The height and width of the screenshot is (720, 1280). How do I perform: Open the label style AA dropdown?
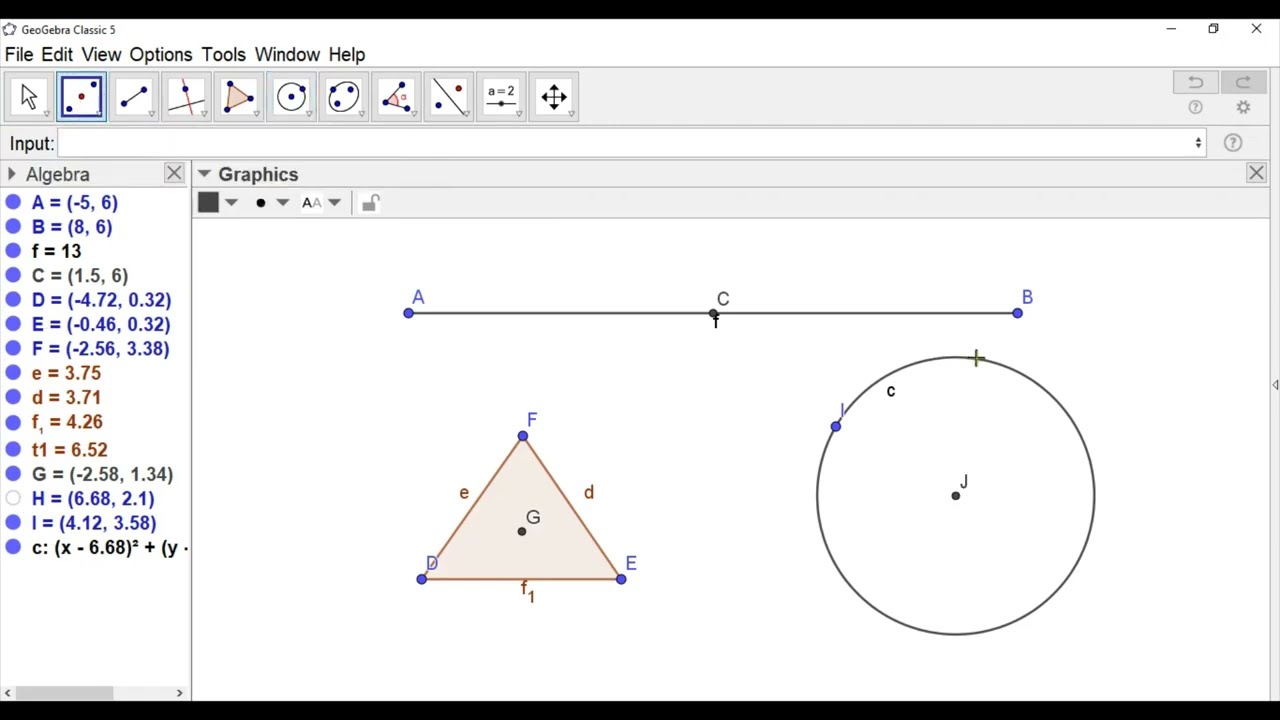335,203
